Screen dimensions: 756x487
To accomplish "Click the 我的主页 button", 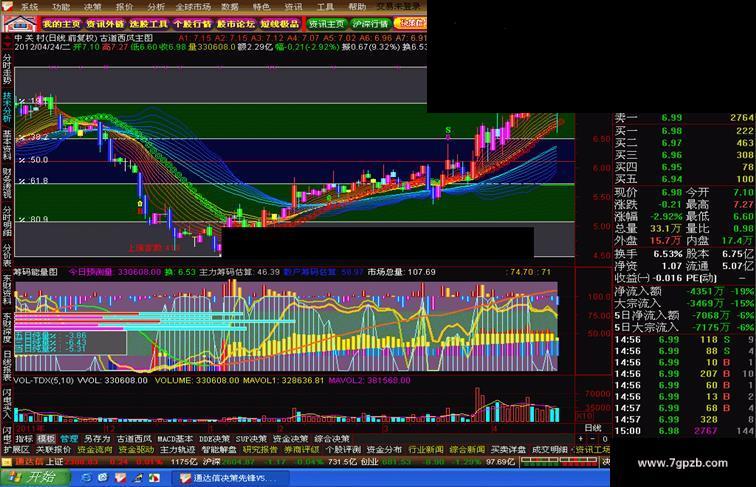I will click(61, 24).
